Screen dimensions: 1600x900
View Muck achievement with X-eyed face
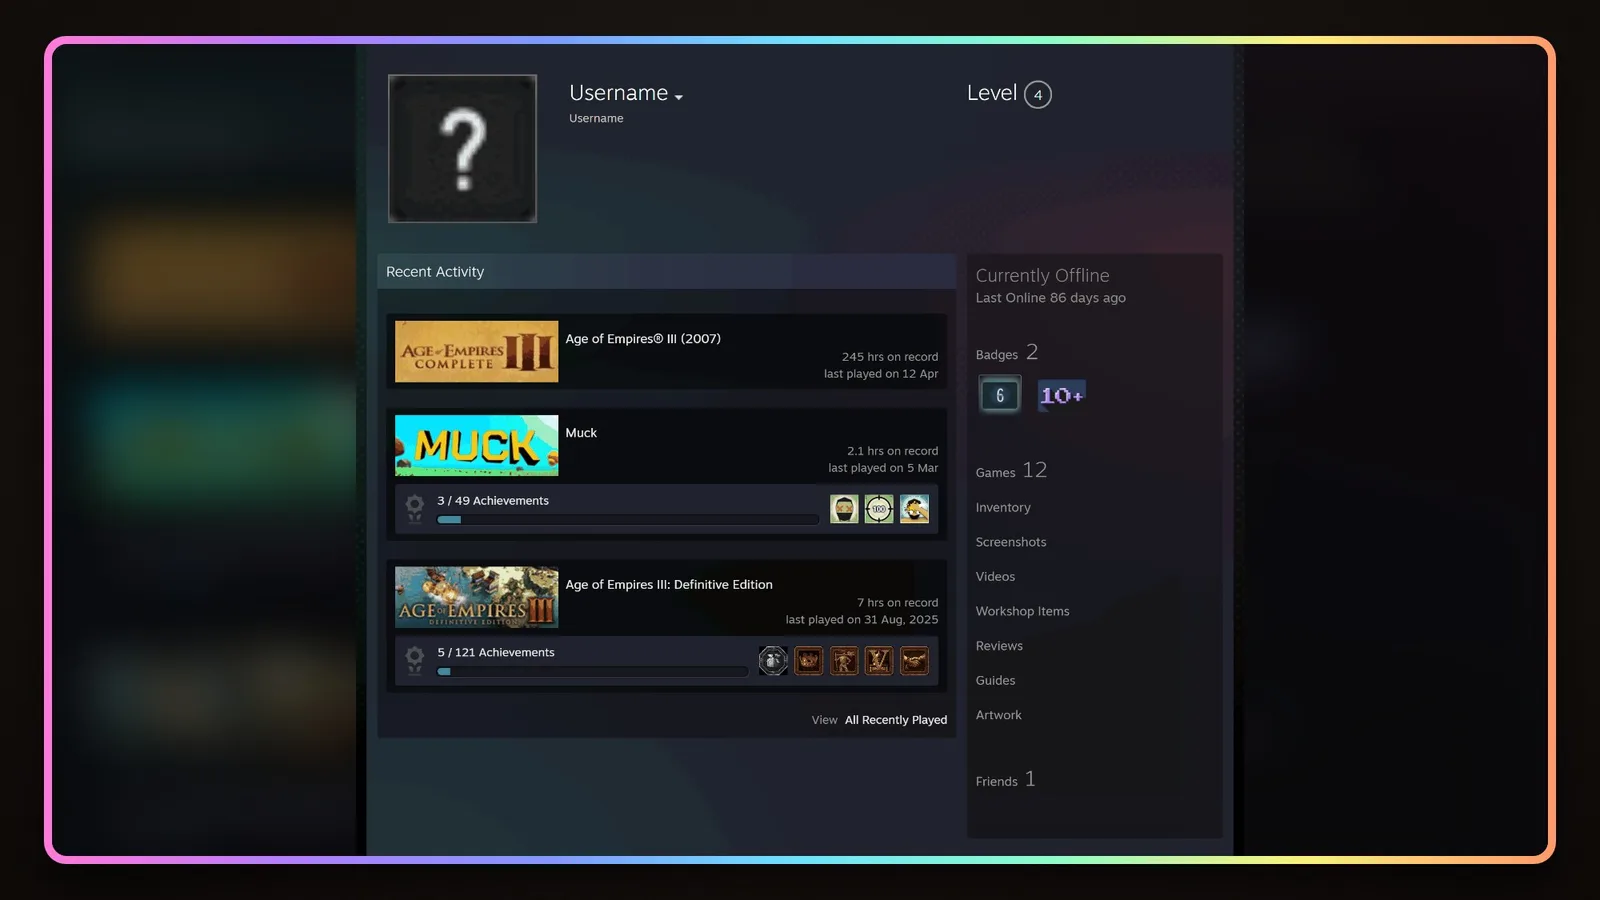844,509
